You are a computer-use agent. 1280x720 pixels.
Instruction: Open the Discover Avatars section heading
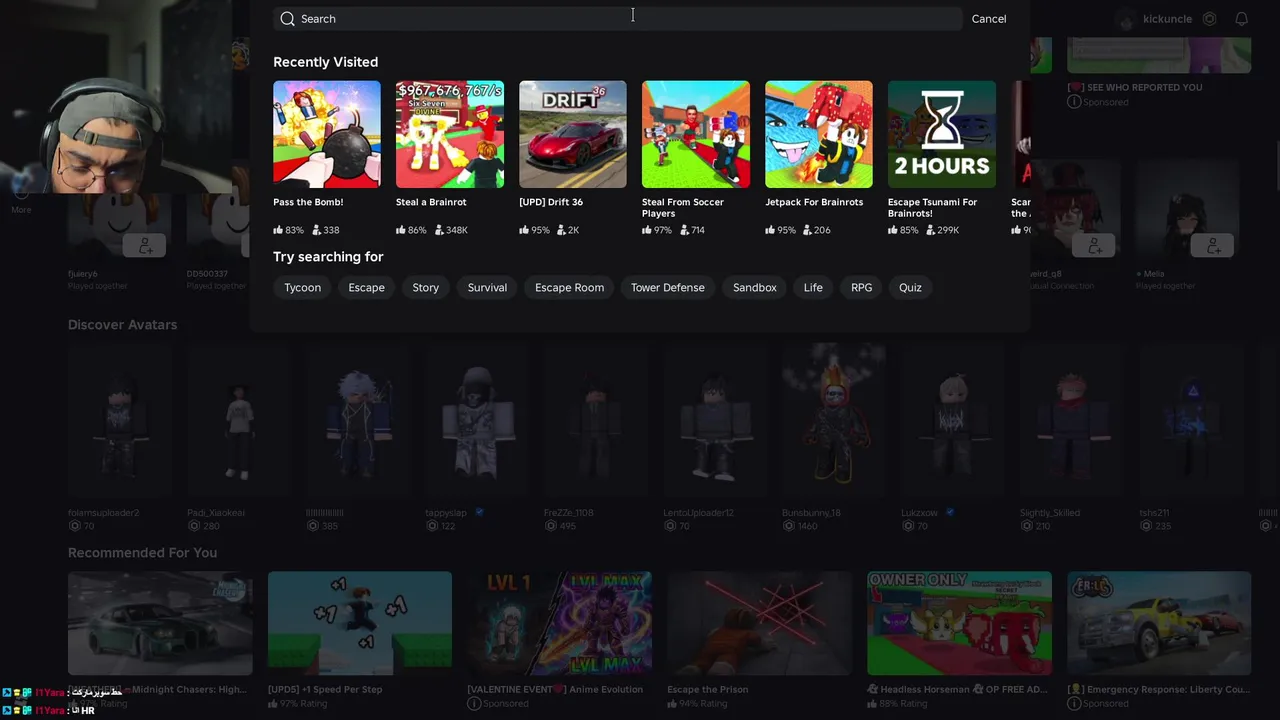tap(122, 325)
